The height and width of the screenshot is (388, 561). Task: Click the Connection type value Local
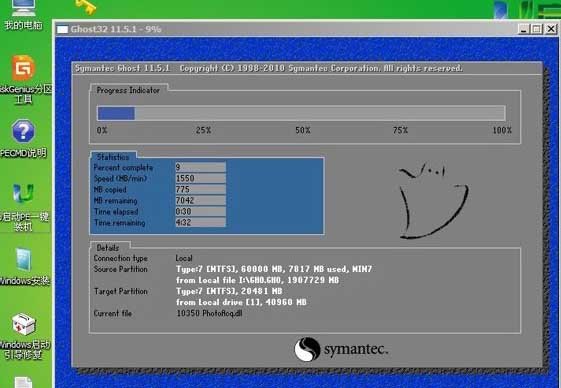(x=184, y=258)
